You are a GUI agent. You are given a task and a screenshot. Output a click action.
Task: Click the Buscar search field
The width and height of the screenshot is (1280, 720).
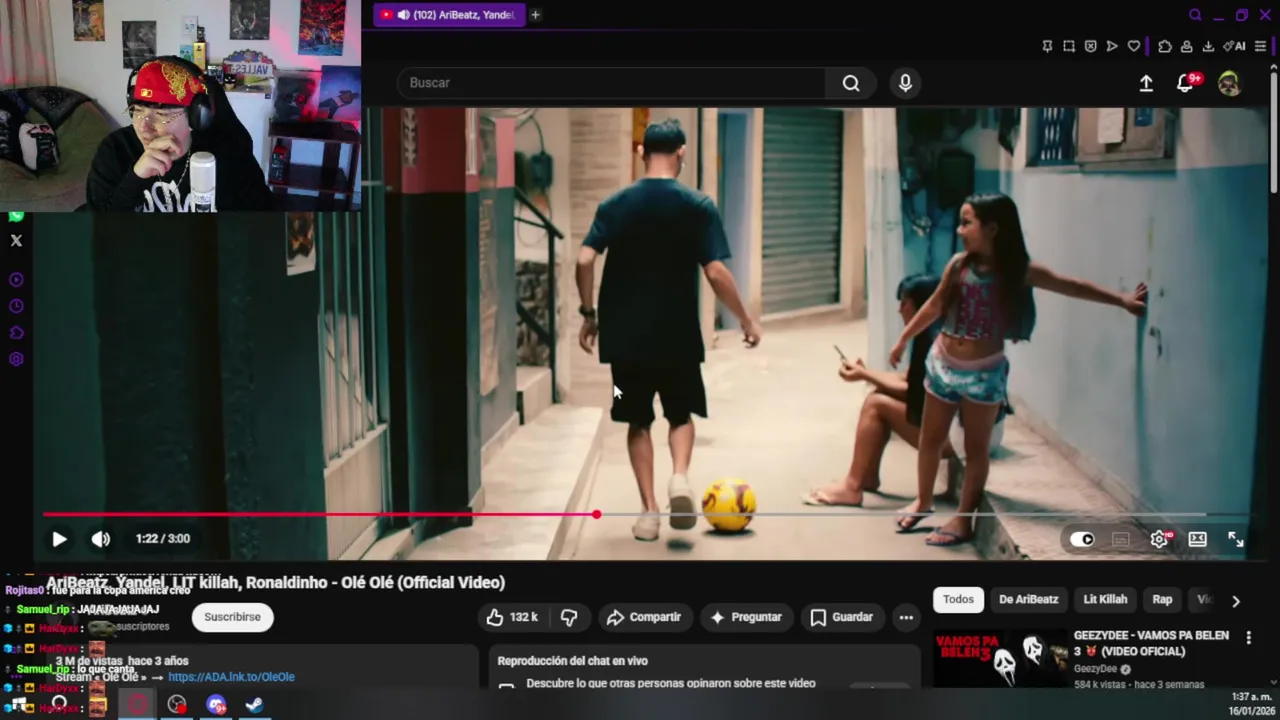(x=612, y=83)
